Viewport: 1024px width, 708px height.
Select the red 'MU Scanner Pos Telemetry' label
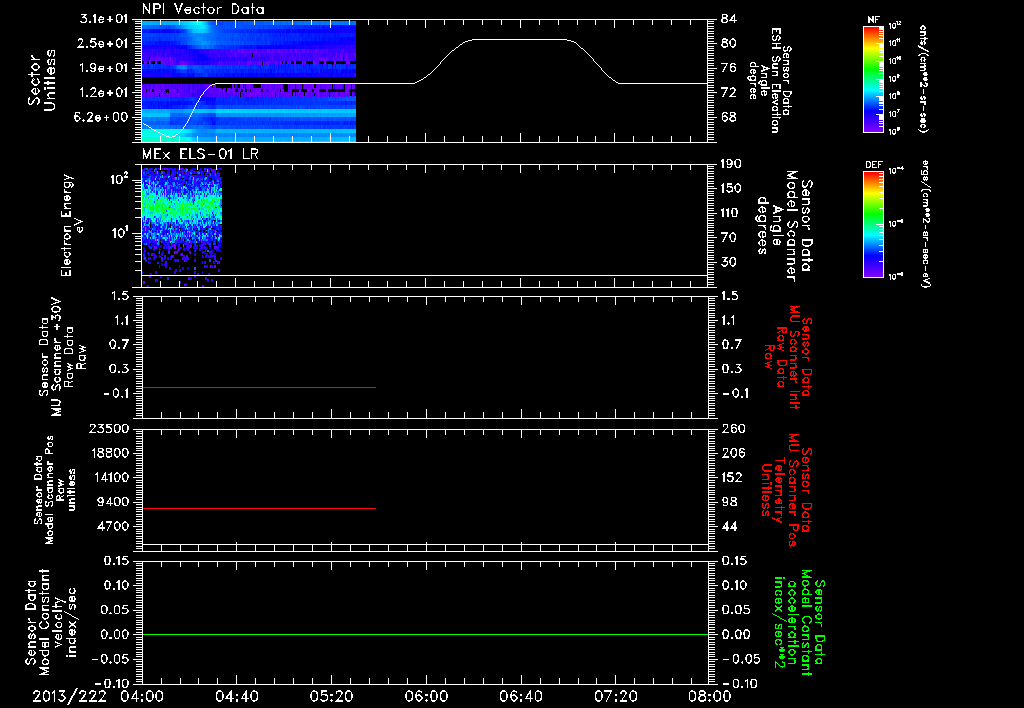(x=787, y=490)
